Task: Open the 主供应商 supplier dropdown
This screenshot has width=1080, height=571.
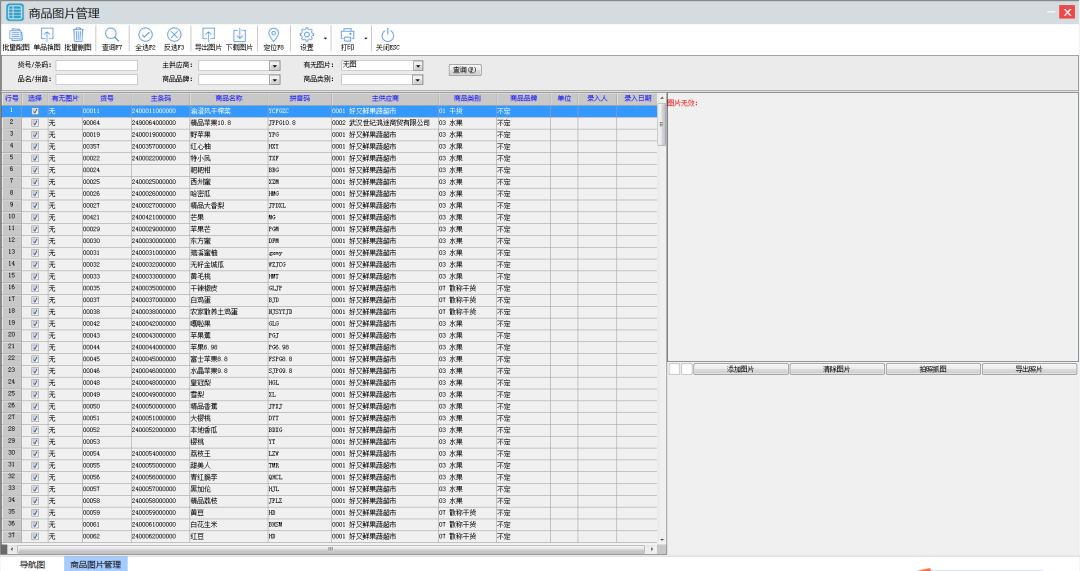Action: (274, 66)
